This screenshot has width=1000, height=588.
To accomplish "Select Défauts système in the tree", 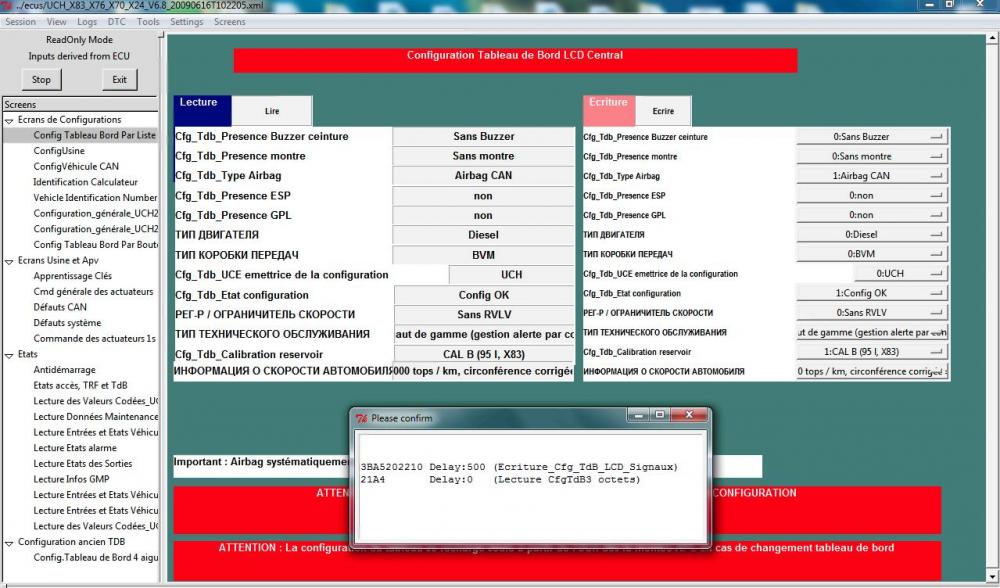I will pyautogui.click(x=67, y=323).
